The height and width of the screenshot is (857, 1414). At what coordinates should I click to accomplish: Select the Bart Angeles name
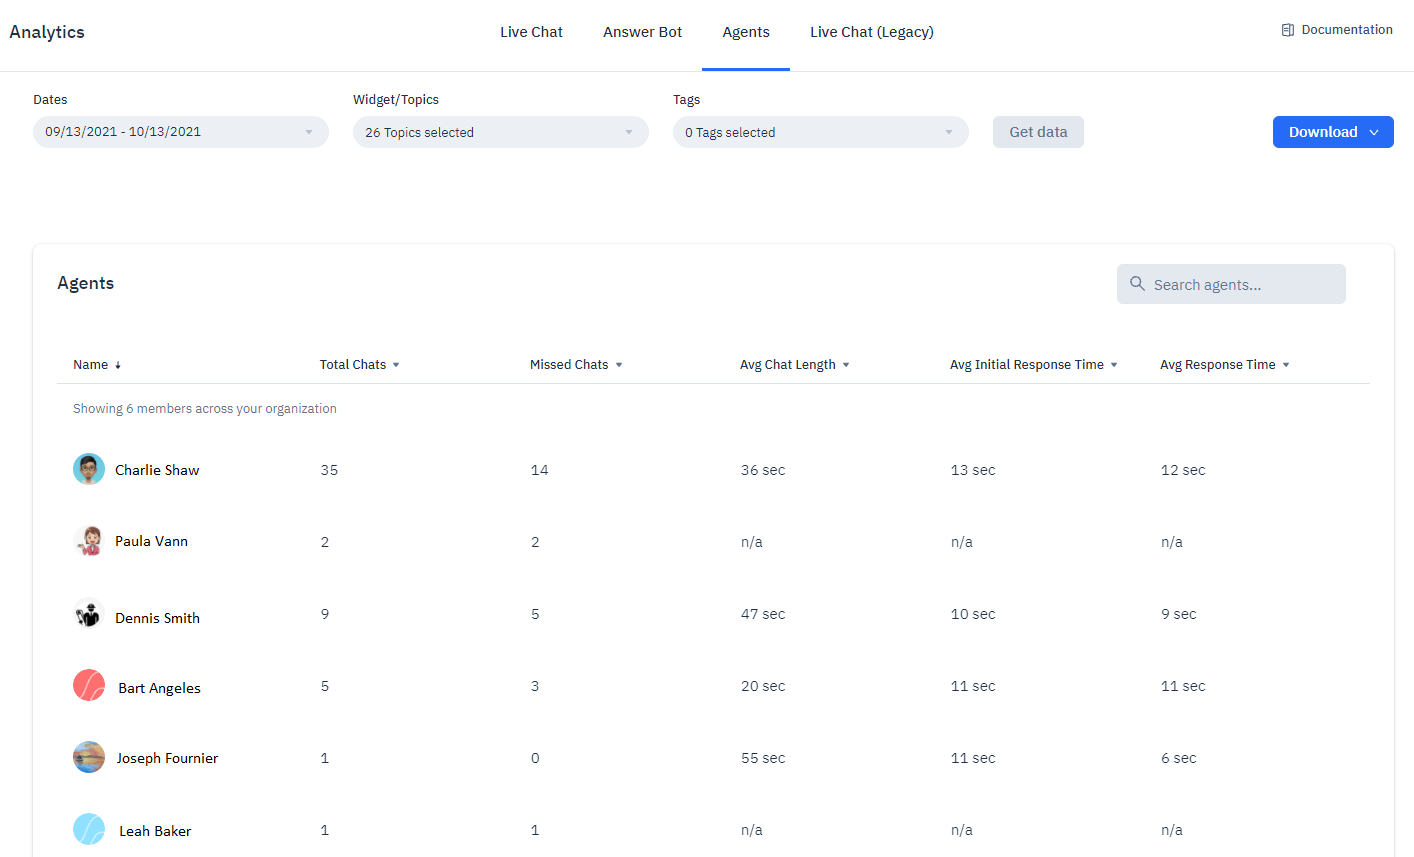159,688
